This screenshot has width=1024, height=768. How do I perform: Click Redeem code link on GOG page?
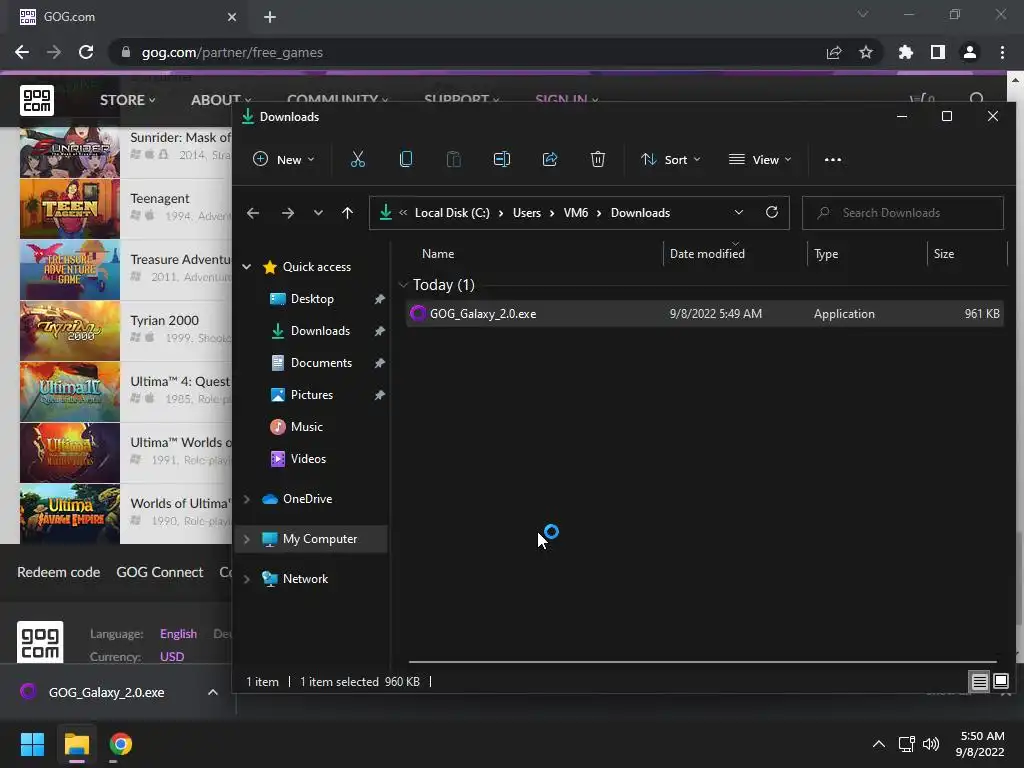[x=58, y=572]
